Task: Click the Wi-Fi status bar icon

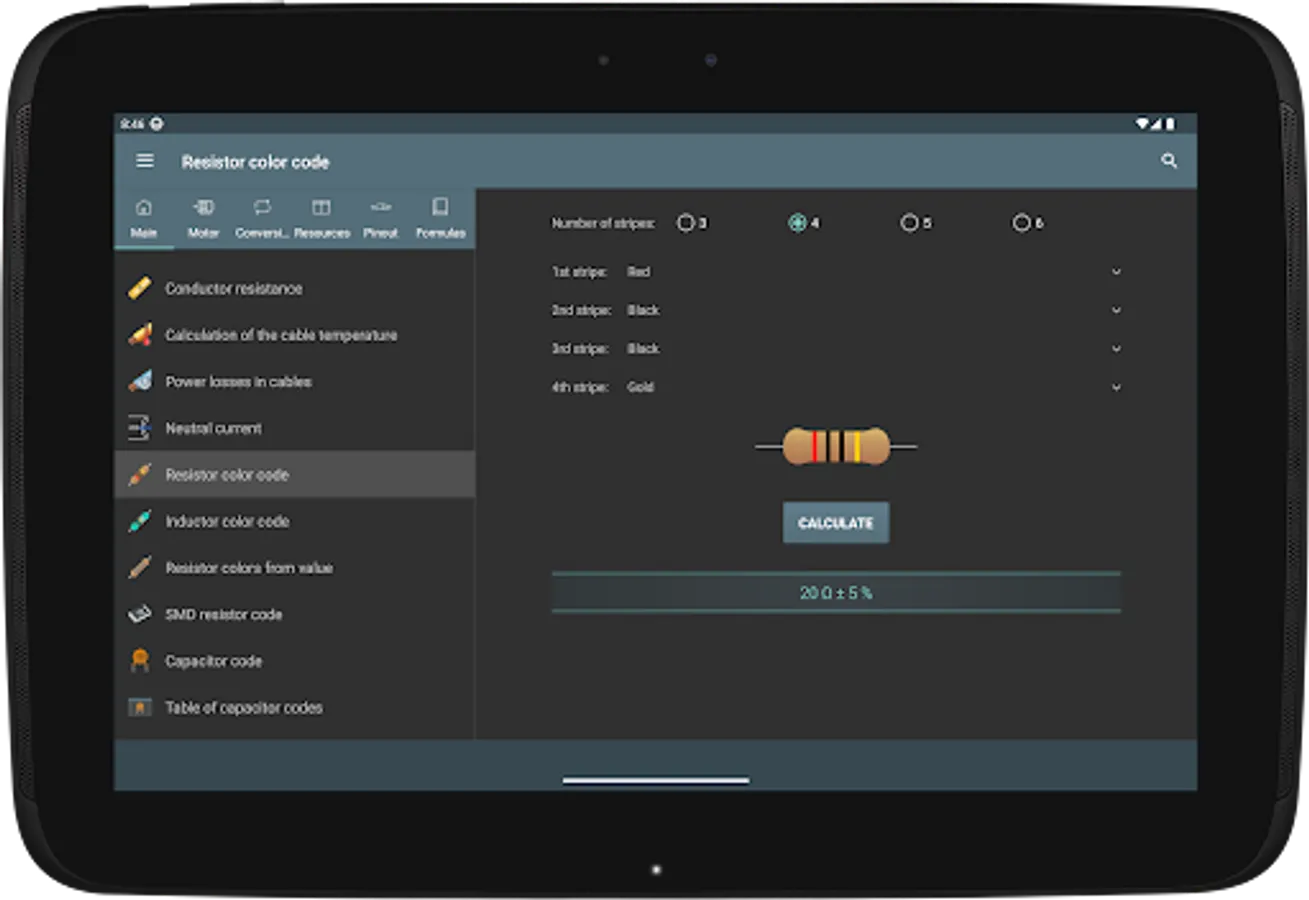Action: [1142, 124]
